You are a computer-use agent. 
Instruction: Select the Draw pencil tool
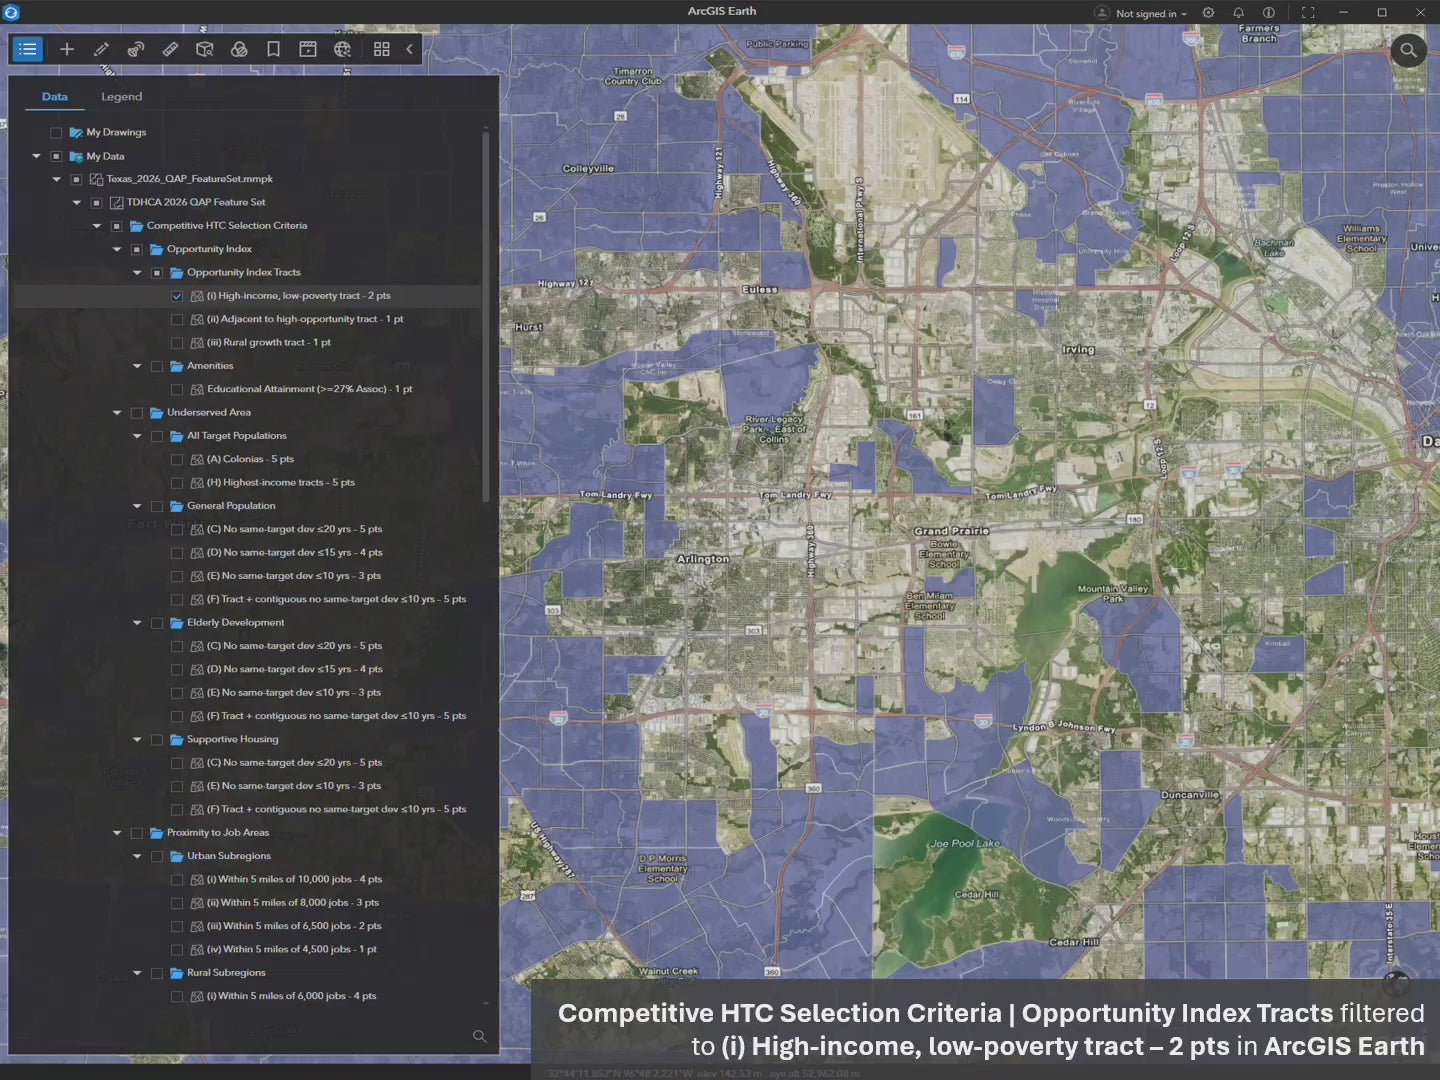coord(101,49)
